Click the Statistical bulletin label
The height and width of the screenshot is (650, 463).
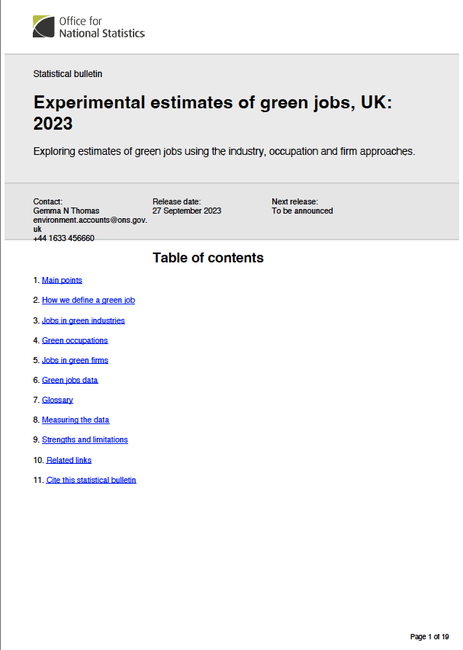[x=68, y=74]
